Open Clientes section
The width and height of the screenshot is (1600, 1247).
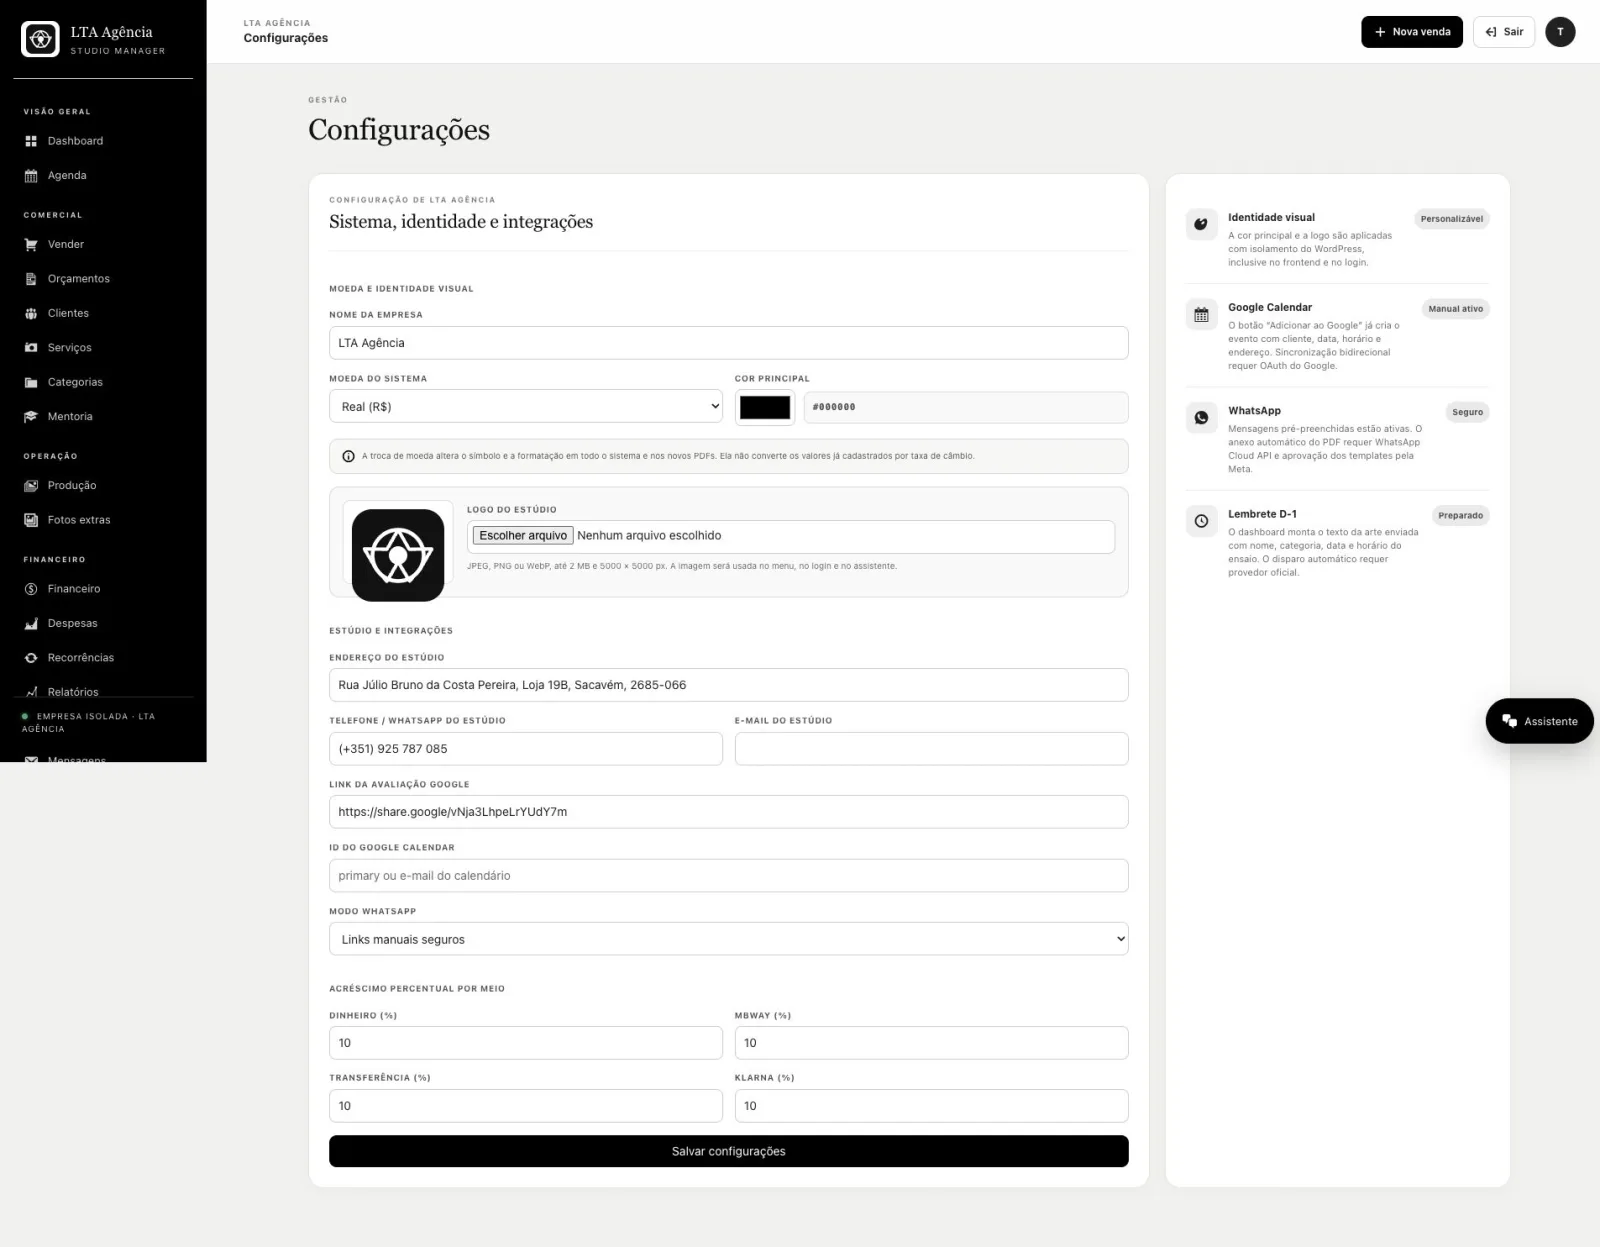[x=103, y=314]
